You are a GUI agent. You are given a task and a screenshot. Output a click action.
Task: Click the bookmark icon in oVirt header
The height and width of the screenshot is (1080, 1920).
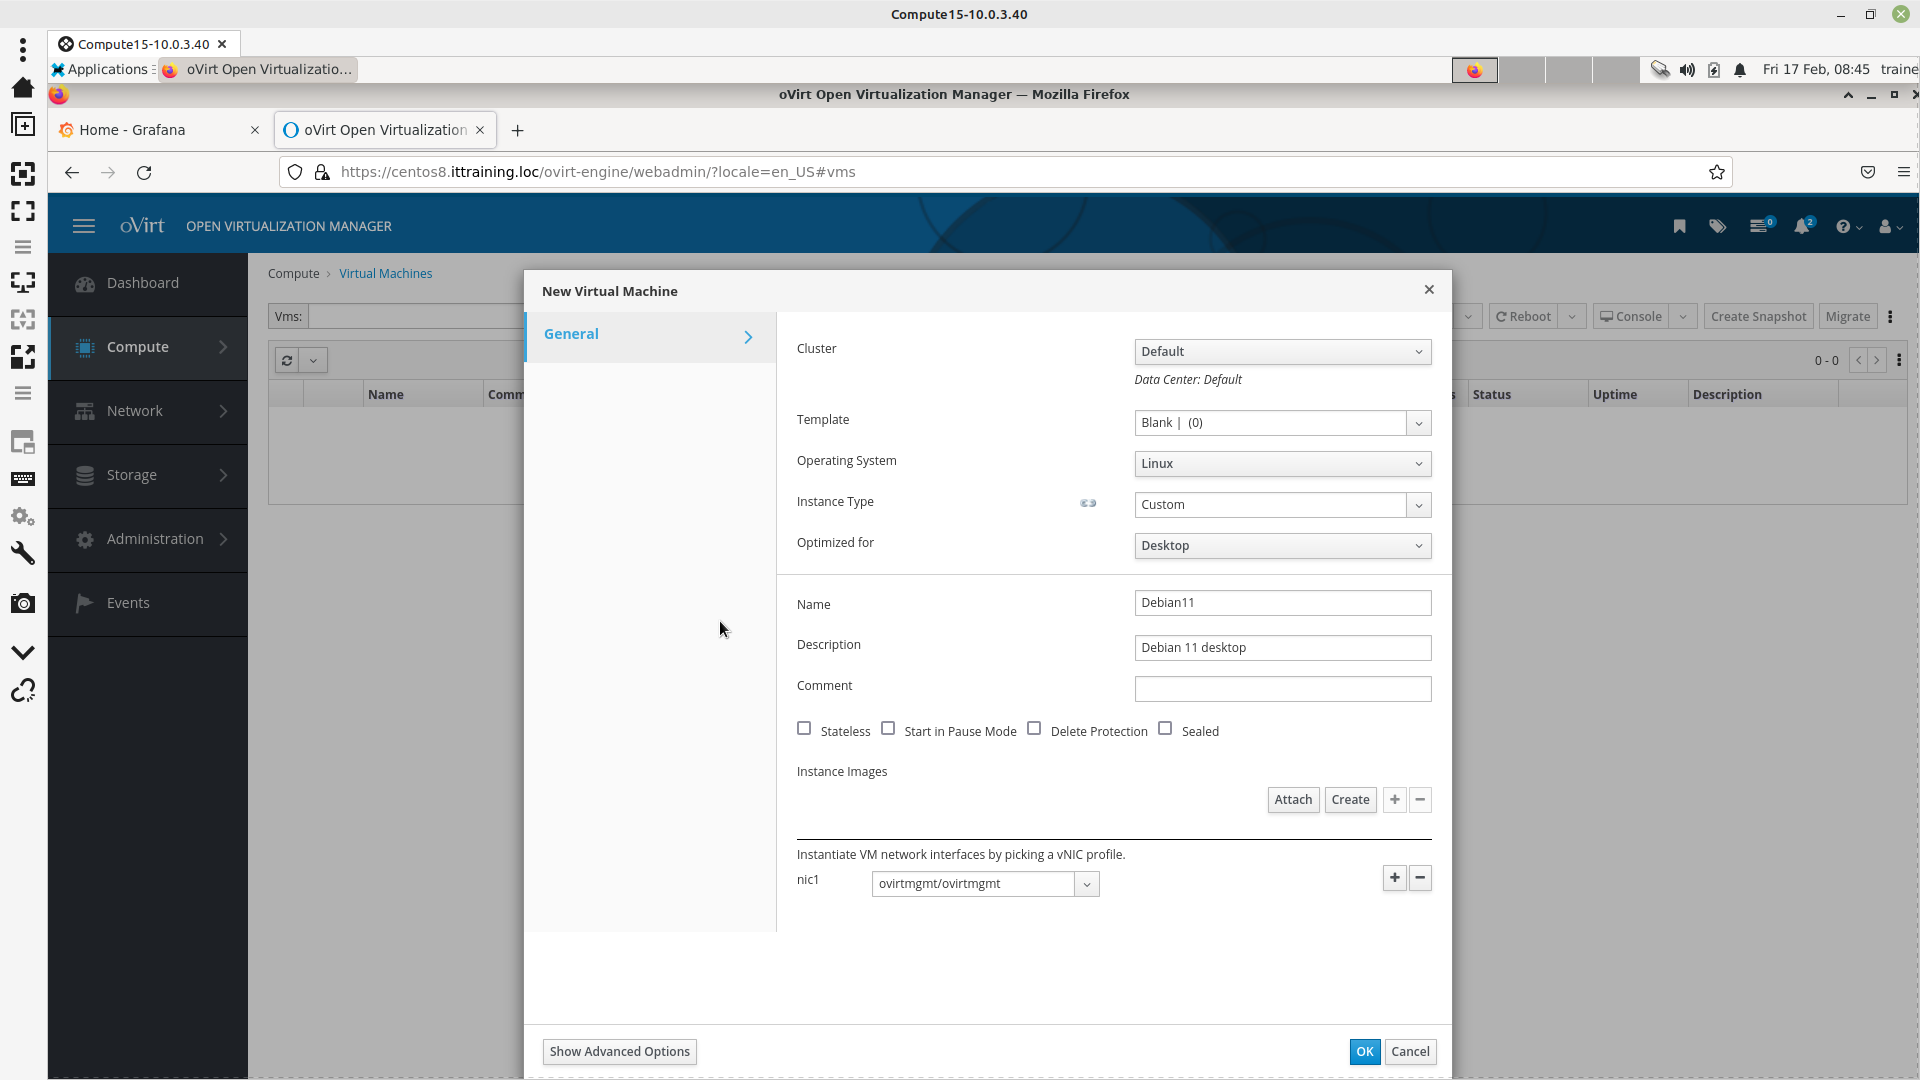1679,227
